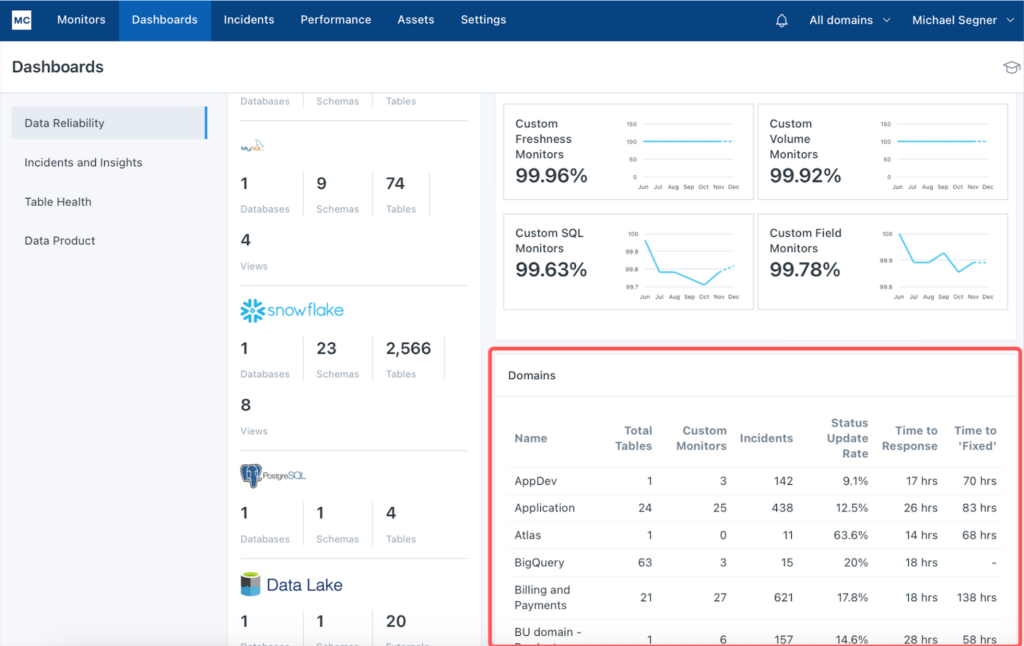Viewport: 1024px width, 646px height.
Task: Click the Snowflake logo
Action: click(x=292, y=311)
